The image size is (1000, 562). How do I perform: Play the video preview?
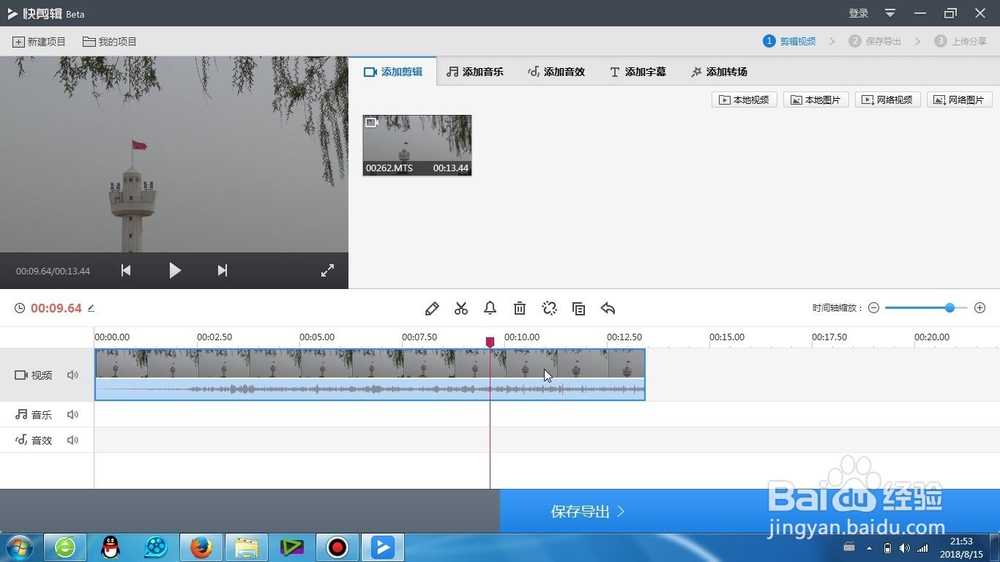coord(175,270)
